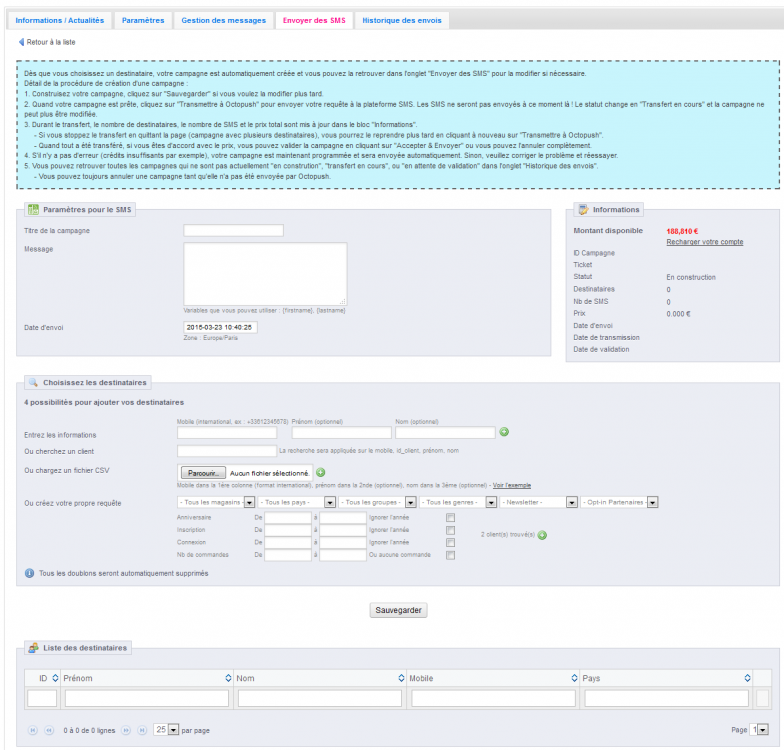Image resolution: width=784 pixels, height=750 pixels.
Task: Click the back arrow icon beside Retour à la liste
Action: (x=22, y=42)
